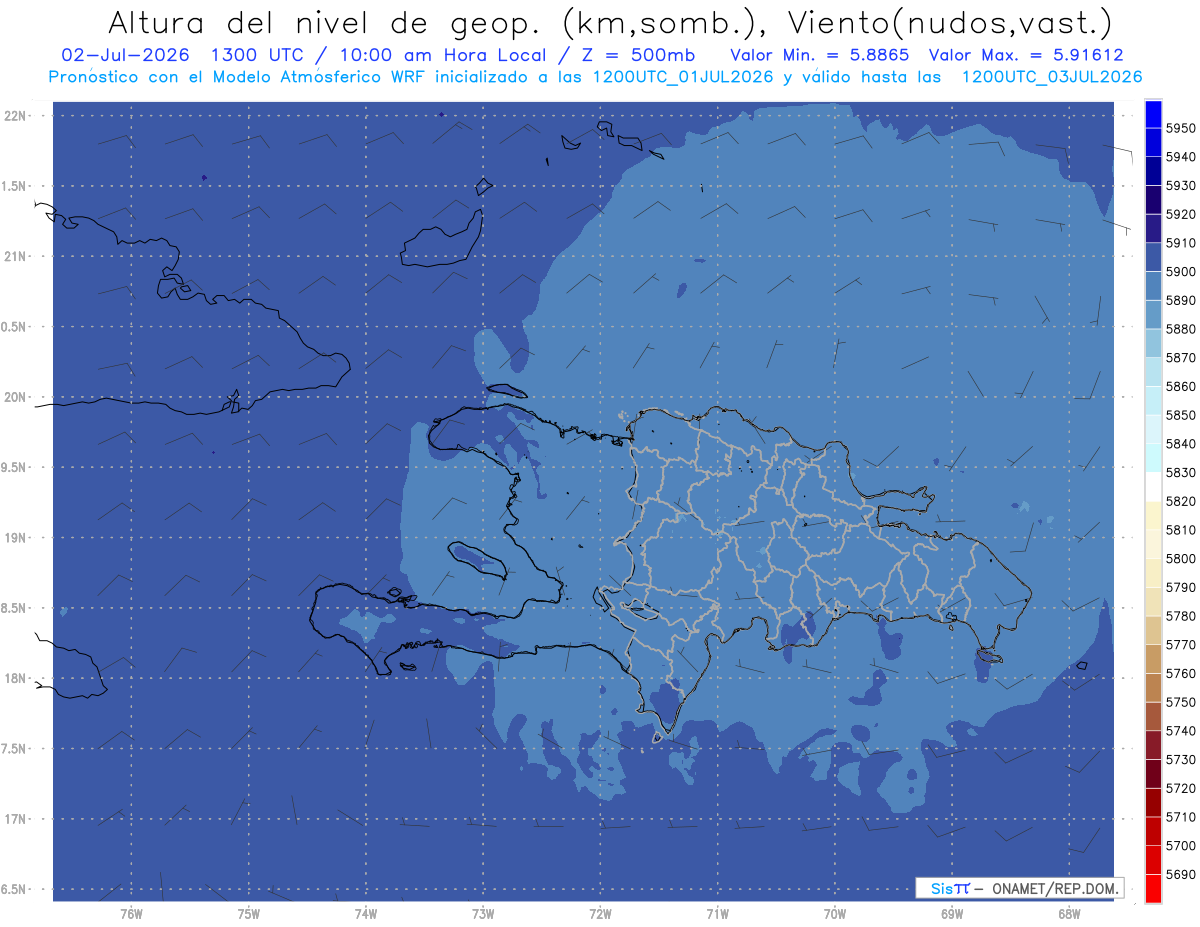Click the 'Valor Max. = 5.91612' text
Image resolution: width=1200 pixels, height=927 pixels.
(x=1026, y=56)
